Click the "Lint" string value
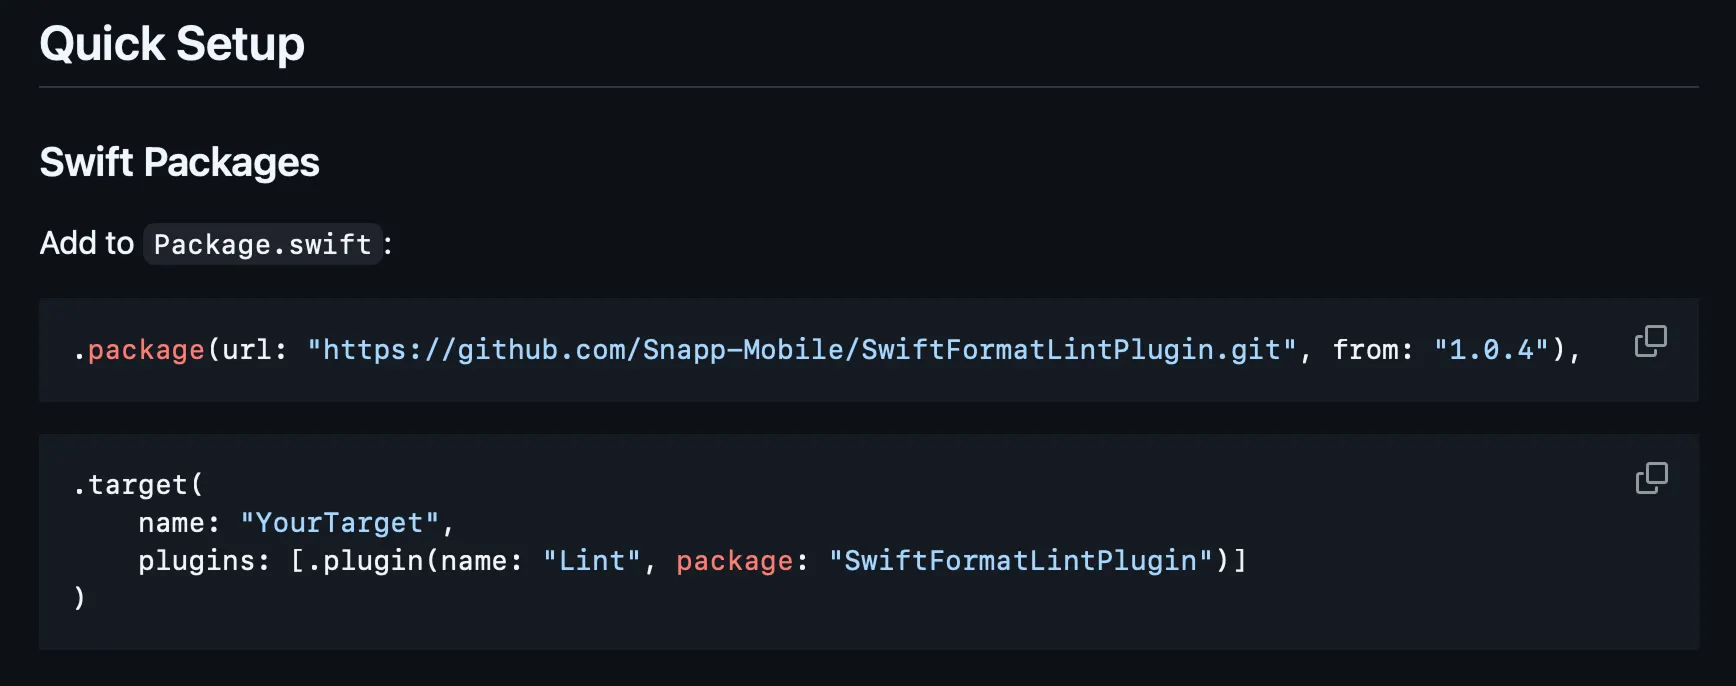The image size is (1736, 686). (x=591, y=561)
